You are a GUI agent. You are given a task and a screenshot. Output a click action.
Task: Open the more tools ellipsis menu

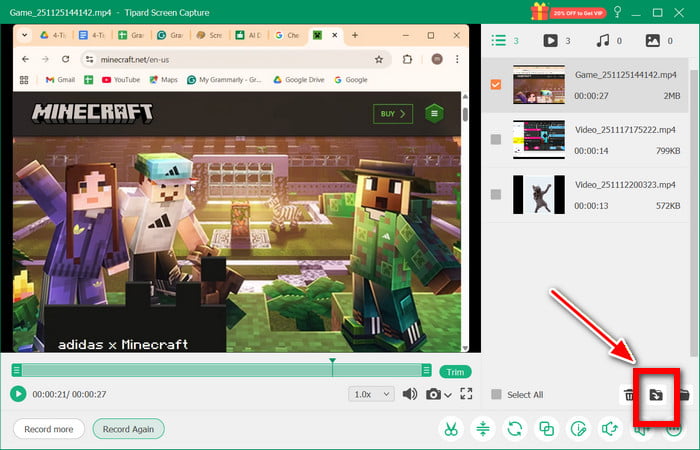coord(673,429)
